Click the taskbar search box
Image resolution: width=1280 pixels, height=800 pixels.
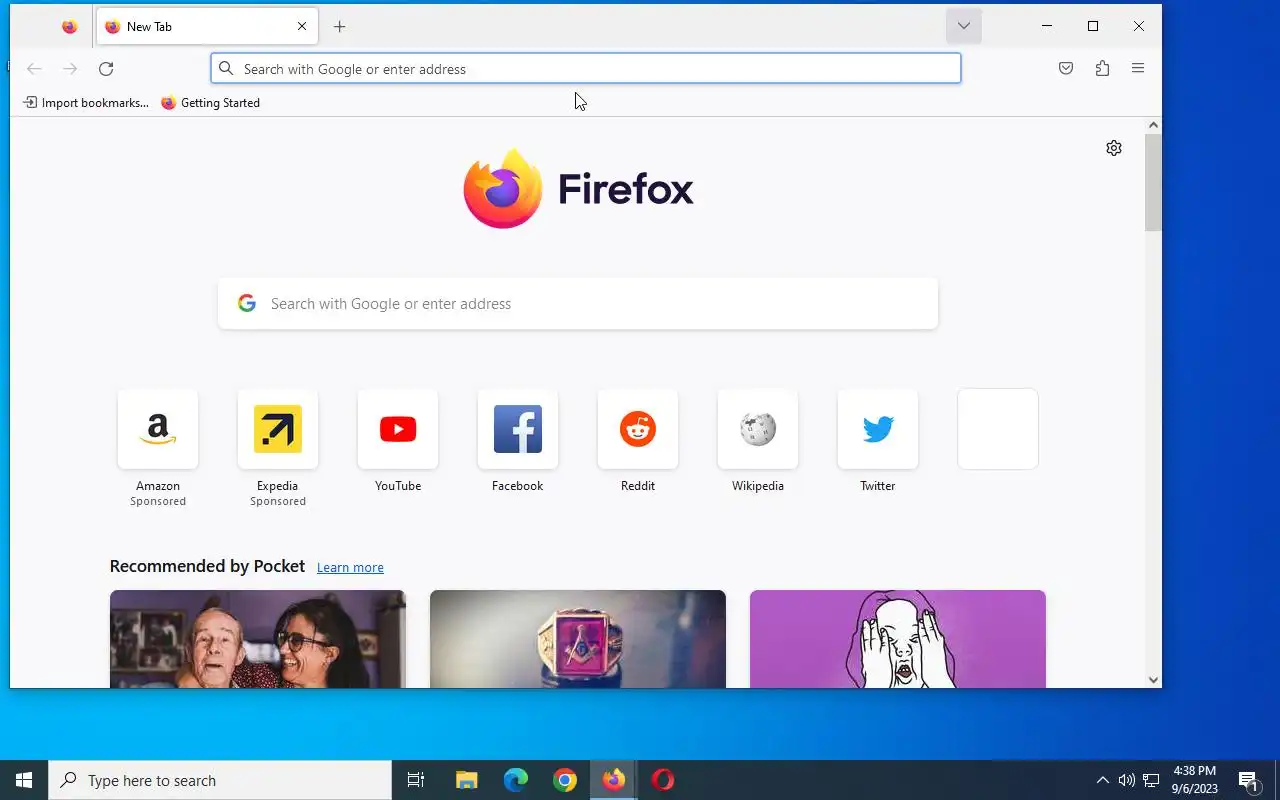[220, 780]
